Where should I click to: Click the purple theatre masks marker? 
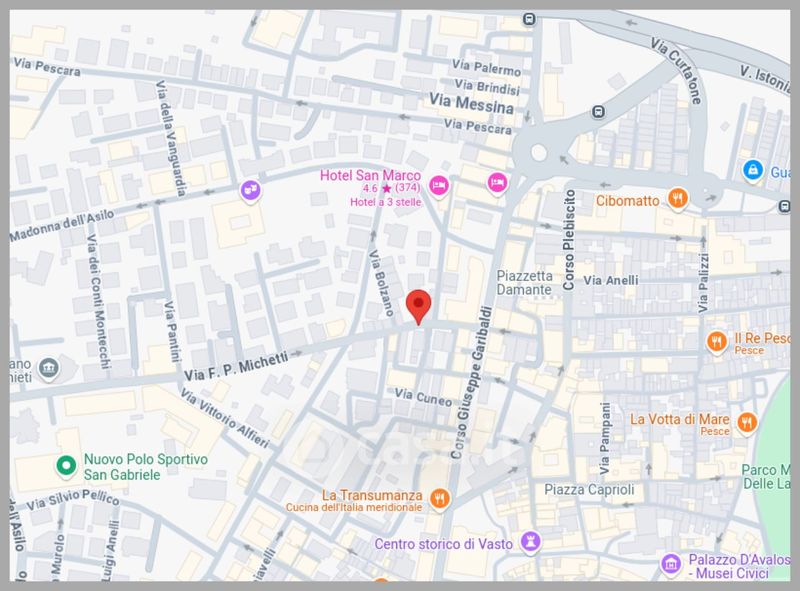point(251,191)
